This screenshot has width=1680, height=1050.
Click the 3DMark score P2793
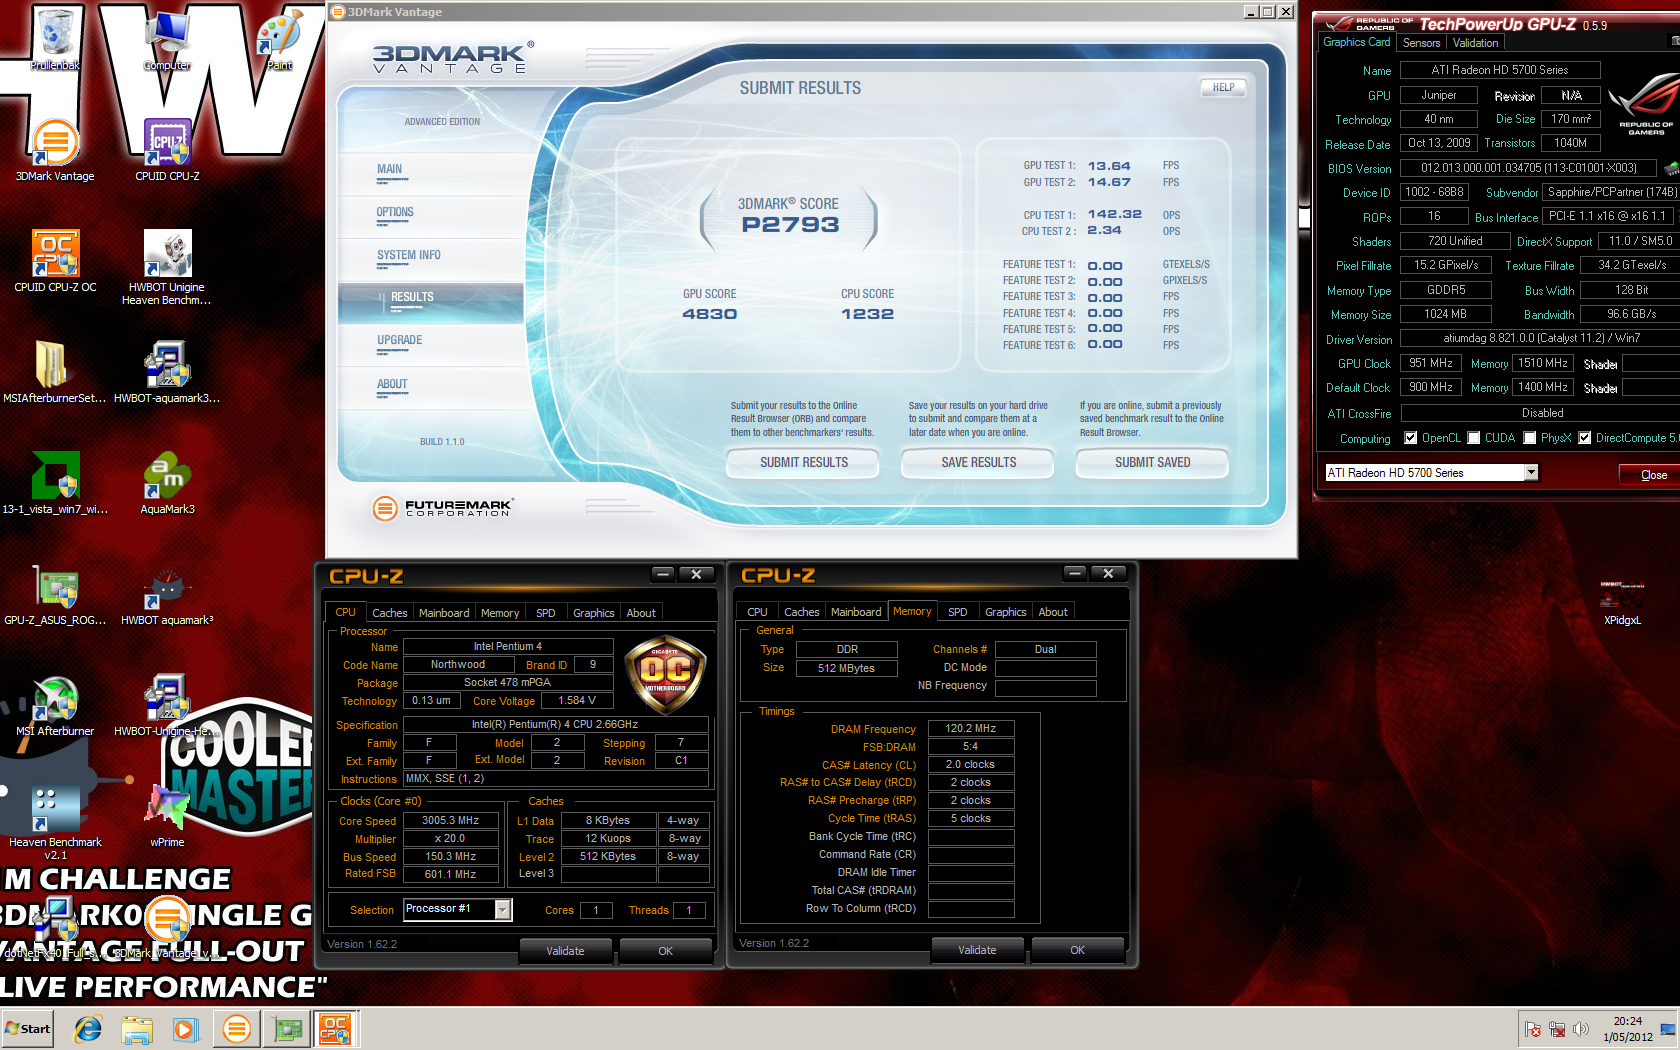(x=790, y=225)
